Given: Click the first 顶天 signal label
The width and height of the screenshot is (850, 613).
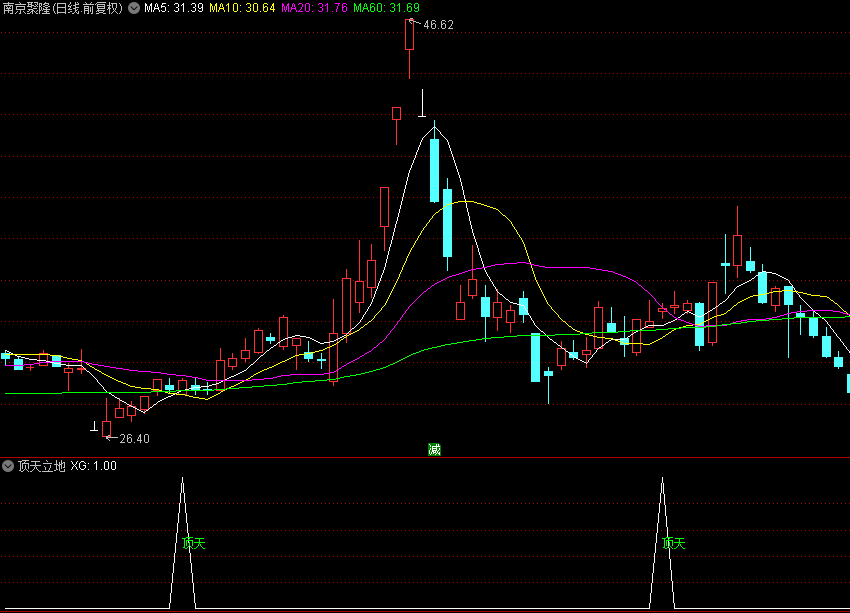Looking at the screenshot, I should [x=194, y=543].
